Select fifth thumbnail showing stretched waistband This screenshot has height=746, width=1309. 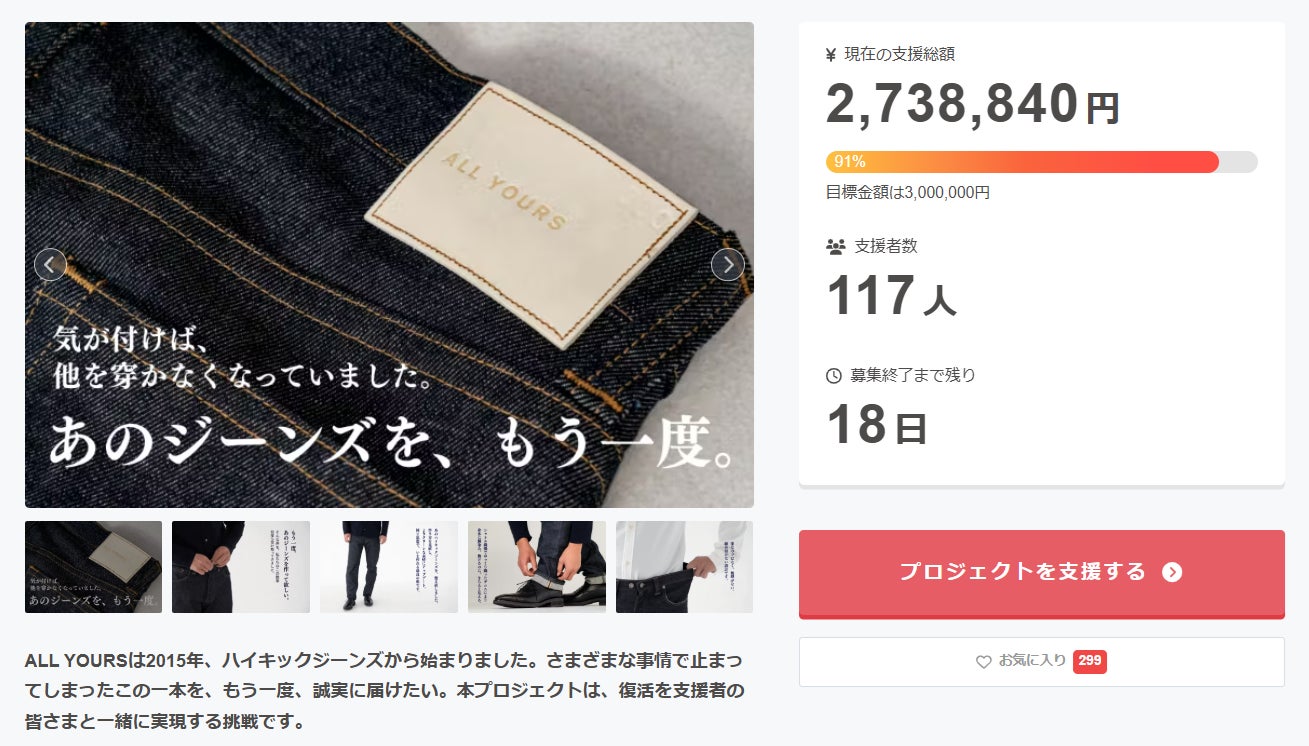[684, 567]
